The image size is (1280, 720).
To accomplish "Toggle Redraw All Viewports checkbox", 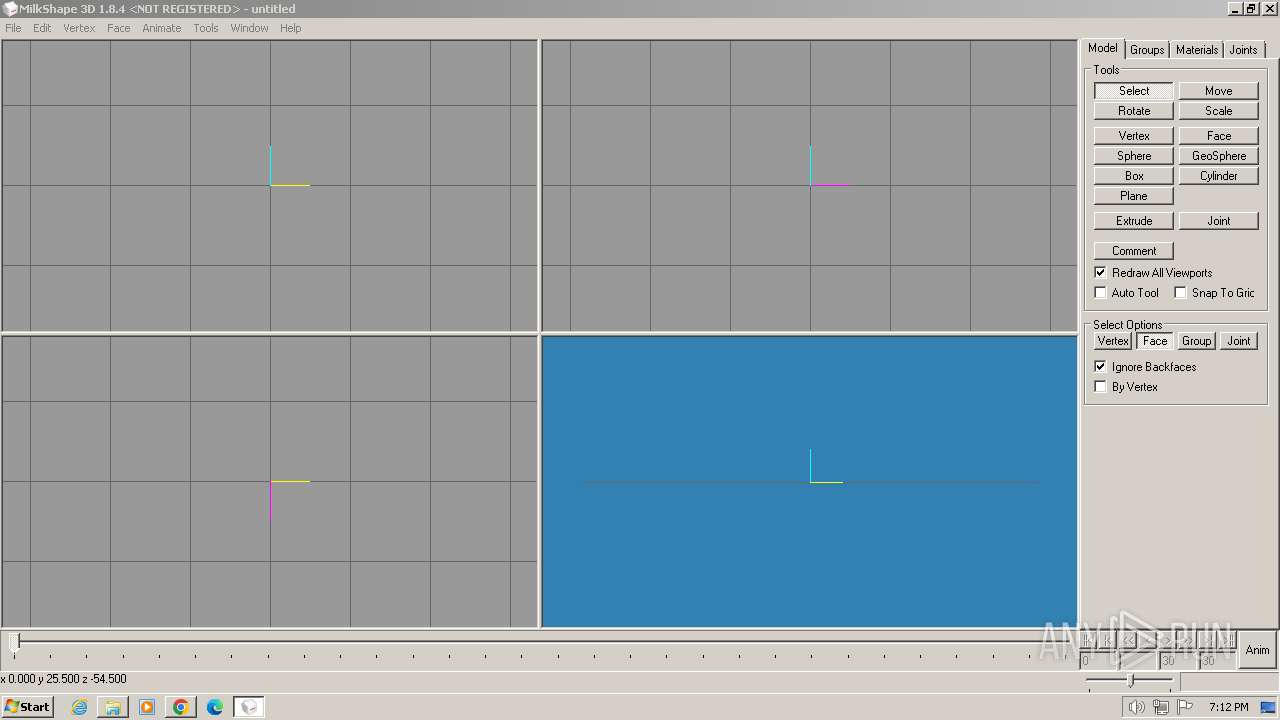I will tap(1101, 273).
